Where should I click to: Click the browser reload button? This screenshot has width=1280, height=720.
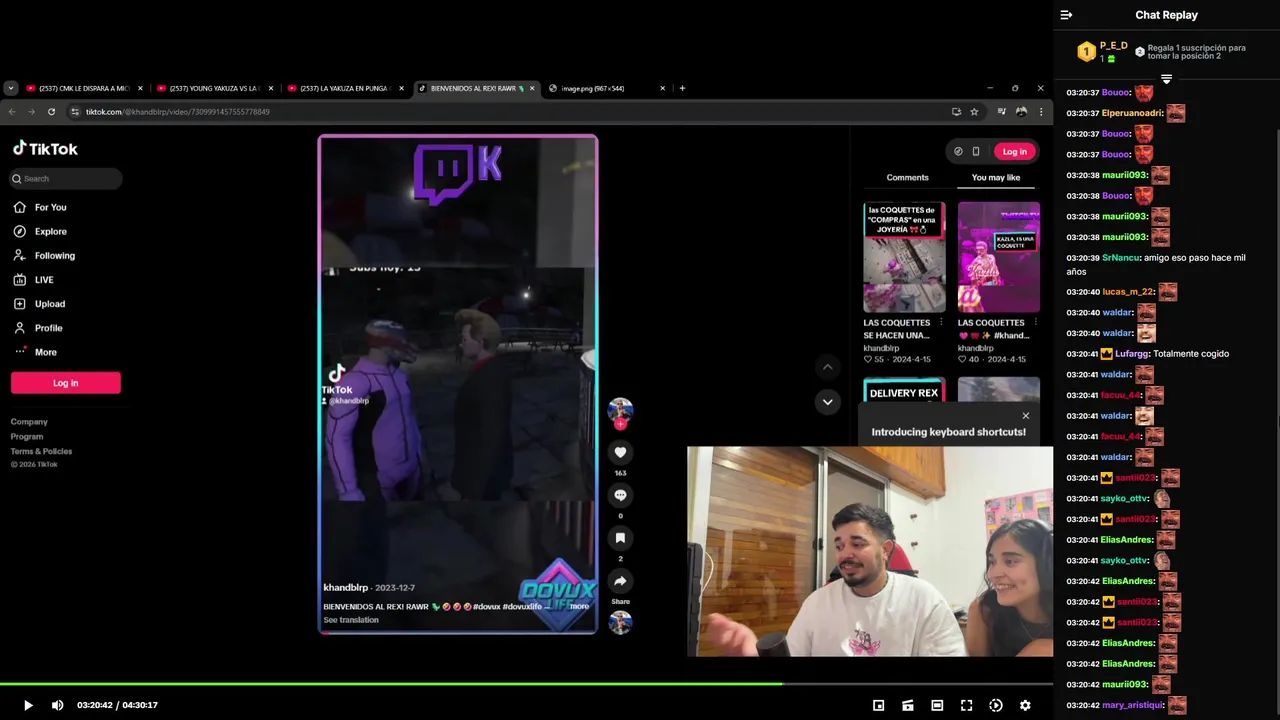[51, 112]
